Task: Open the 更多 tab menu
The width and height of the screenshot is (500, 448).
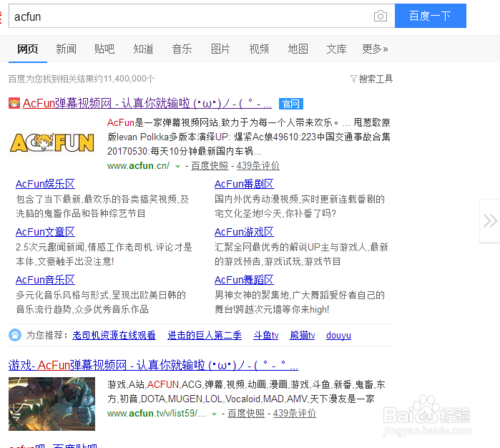Action: (x=375, y=49)
